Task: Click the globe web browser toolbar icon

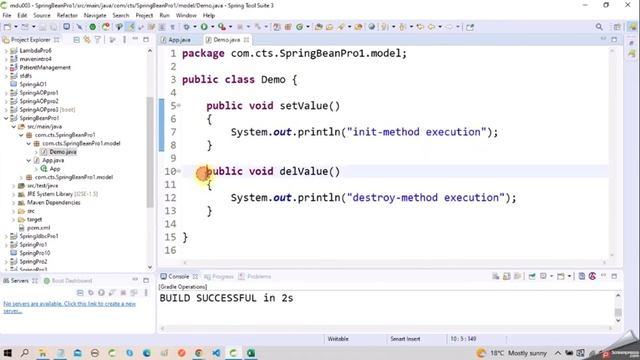Action: [371, 27]
